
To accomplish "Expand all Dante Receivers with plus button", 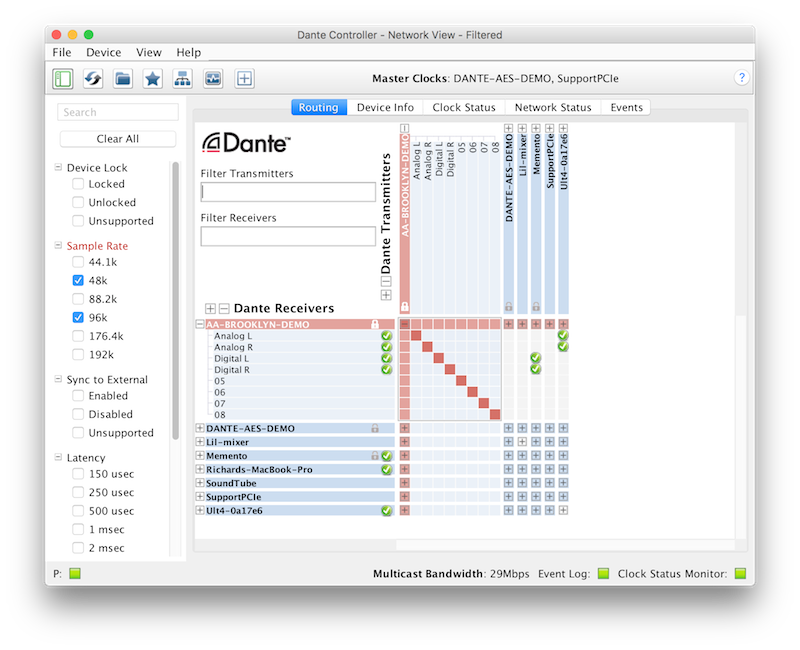I will coord(210,308).
